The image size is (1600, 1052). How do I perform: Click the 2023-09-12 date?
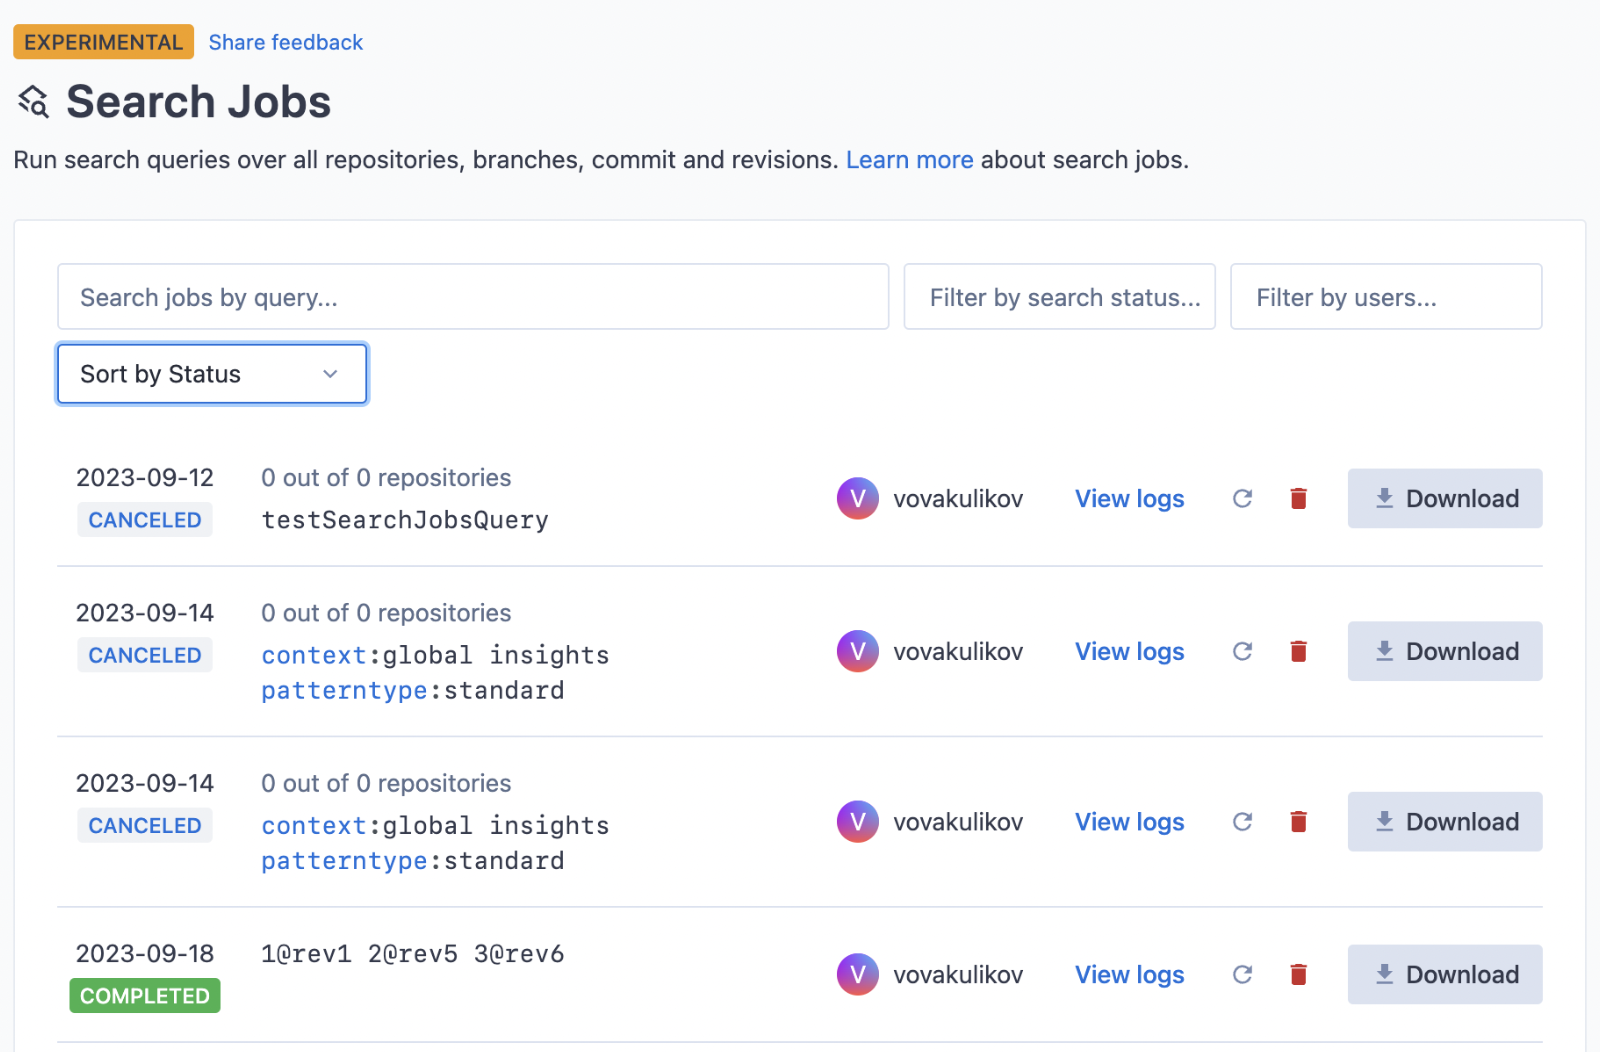145,478
